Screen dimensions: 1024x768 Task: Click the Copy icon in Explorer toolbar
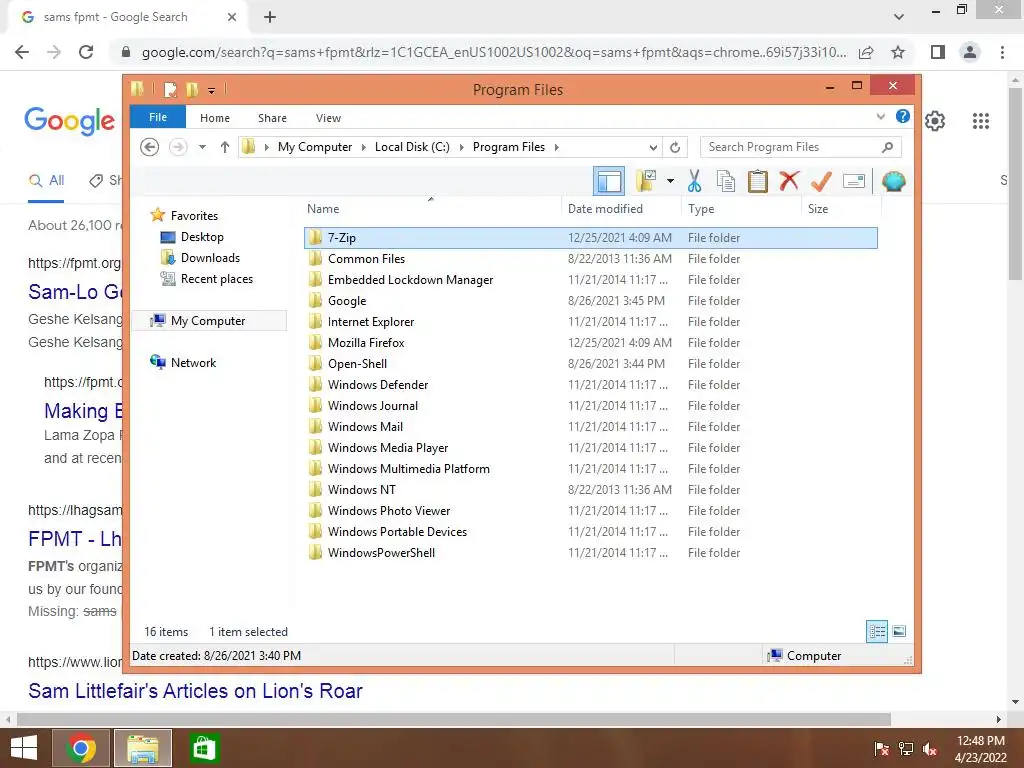726,181
